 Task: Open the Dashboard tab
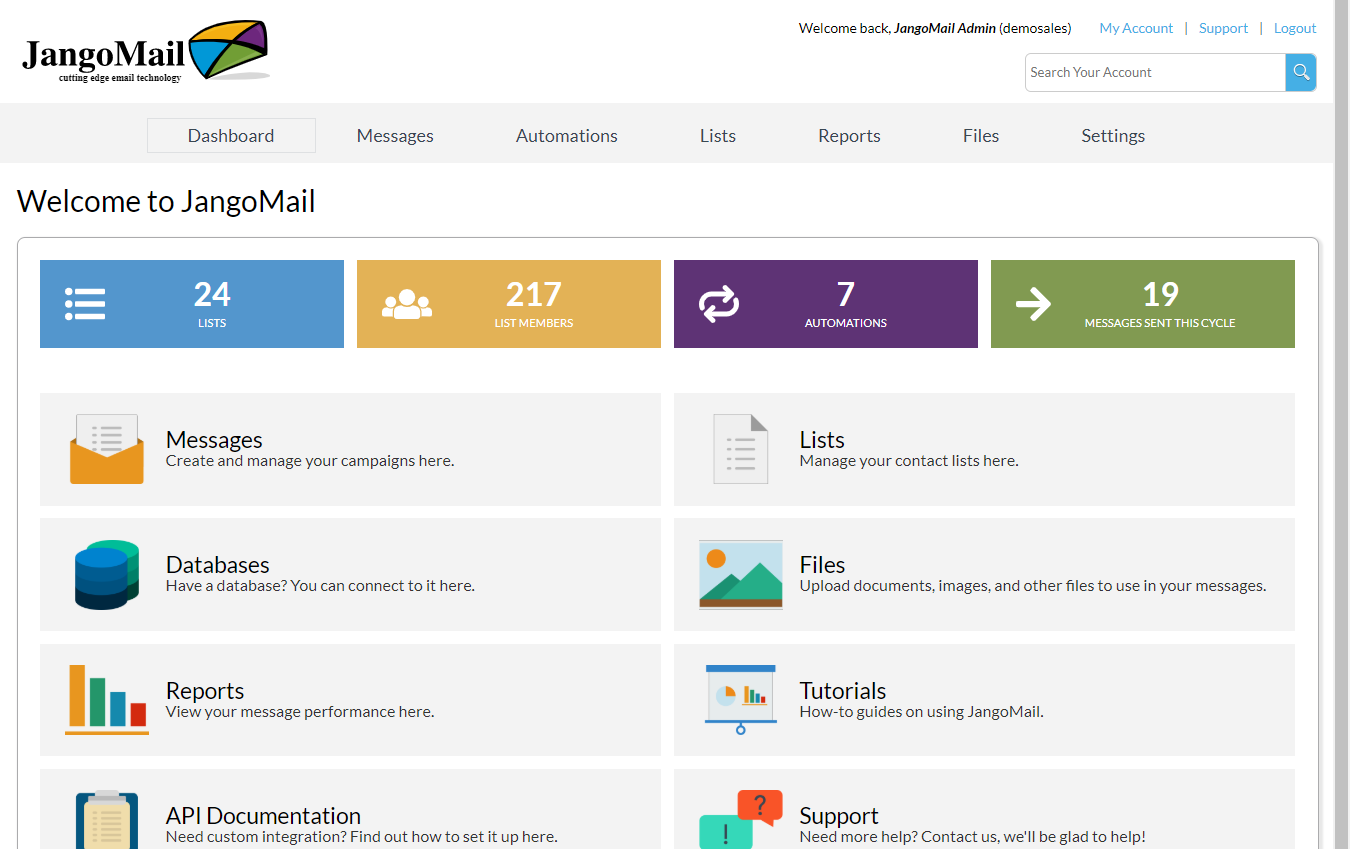tap(231, 136)
